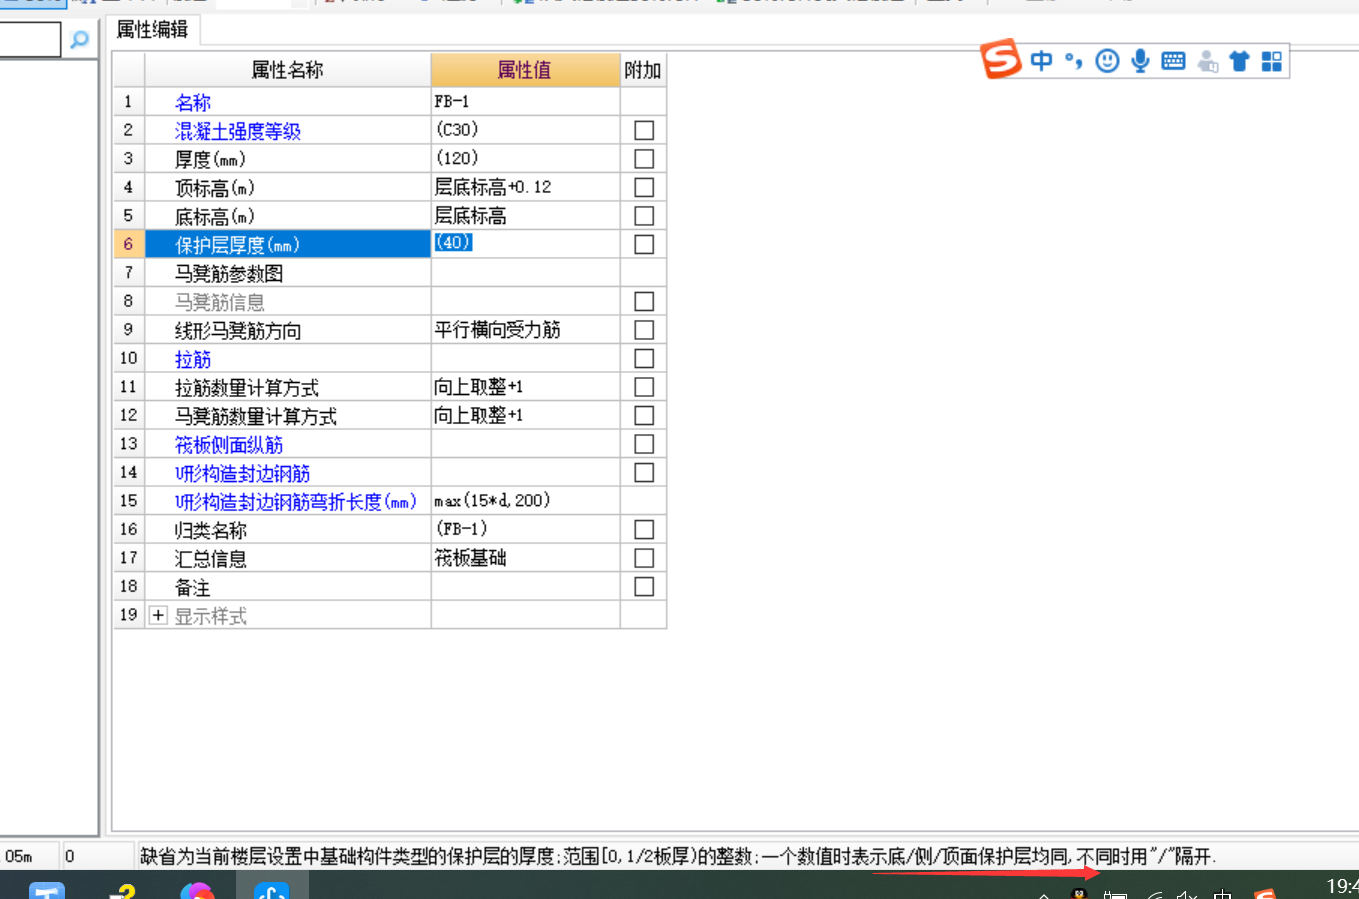This screenshot has width=1359, height=899.
Task: Click the empty 备注 value cell
Action: click(x=525, y=586)
